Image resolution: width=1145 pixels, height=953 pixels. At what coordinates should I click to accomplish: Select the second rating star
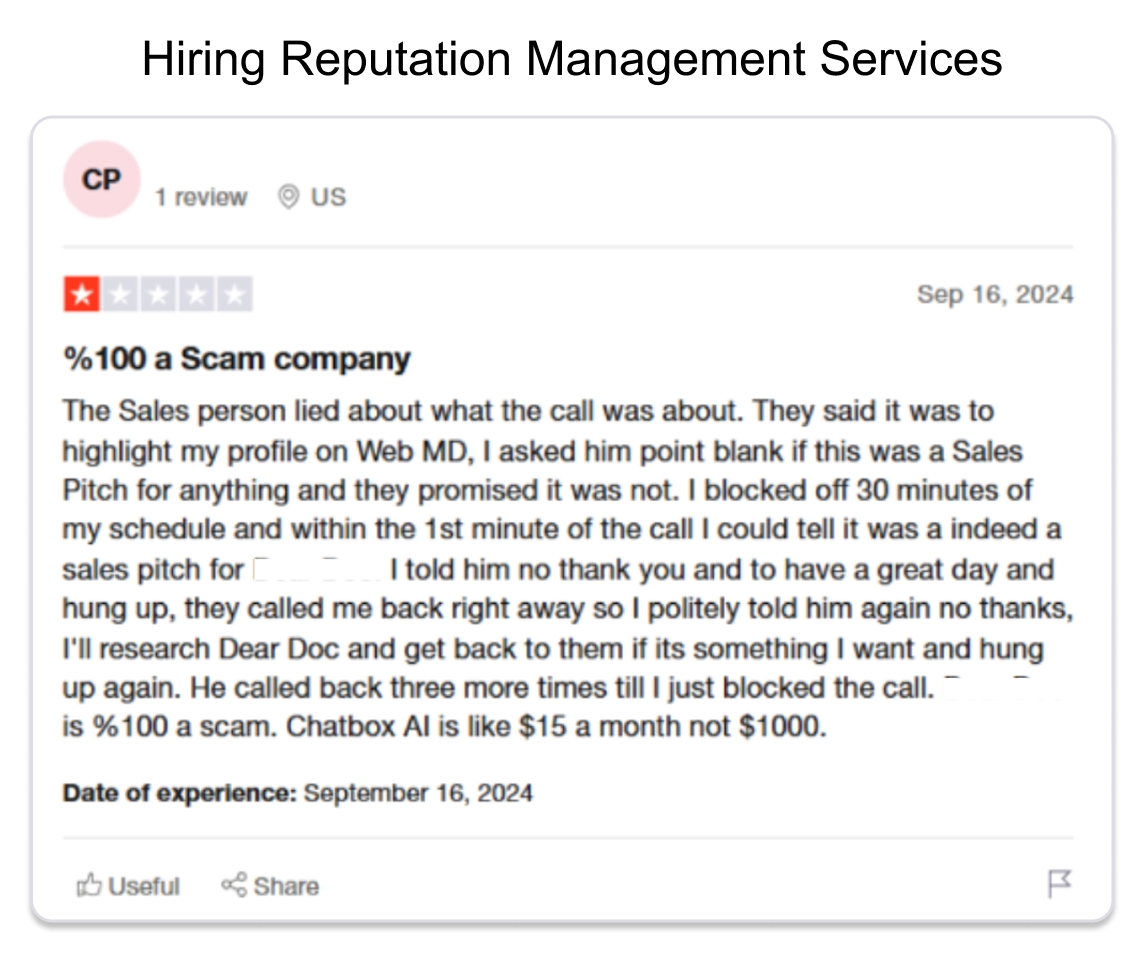tap(120, 295)
